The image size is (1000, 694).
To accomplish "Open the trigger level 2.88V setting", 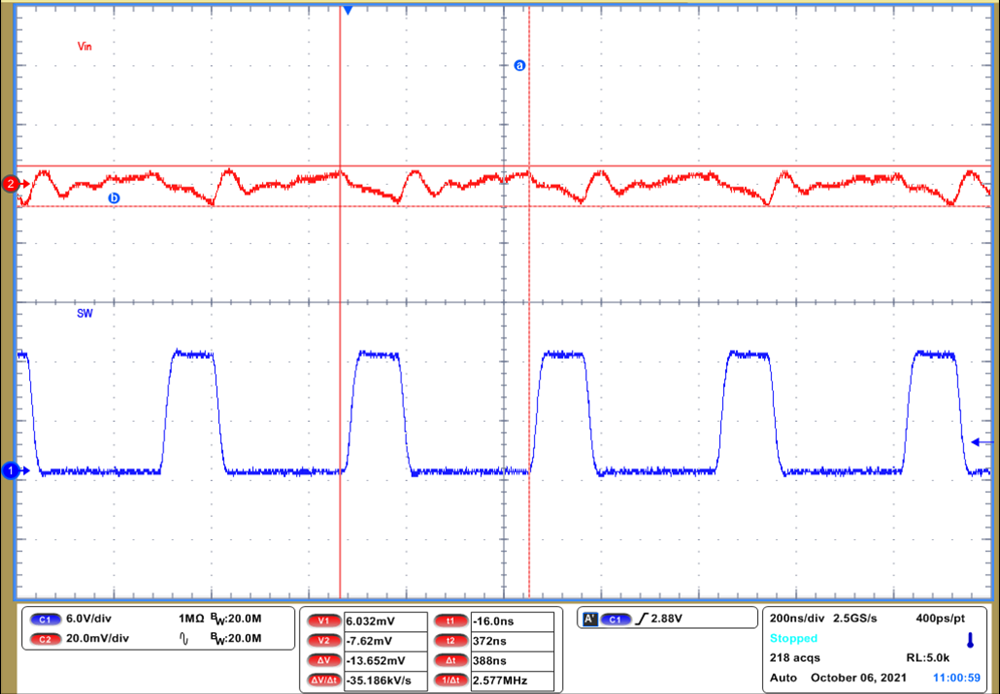I will point(668,617).
